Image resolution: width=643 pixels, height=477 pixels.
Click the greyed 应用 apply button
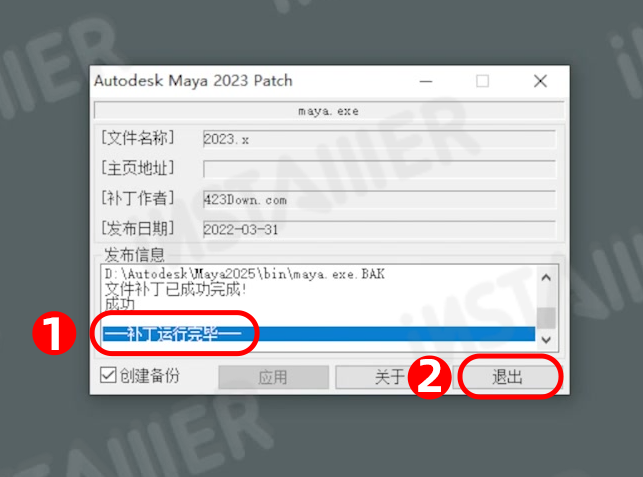274,377
